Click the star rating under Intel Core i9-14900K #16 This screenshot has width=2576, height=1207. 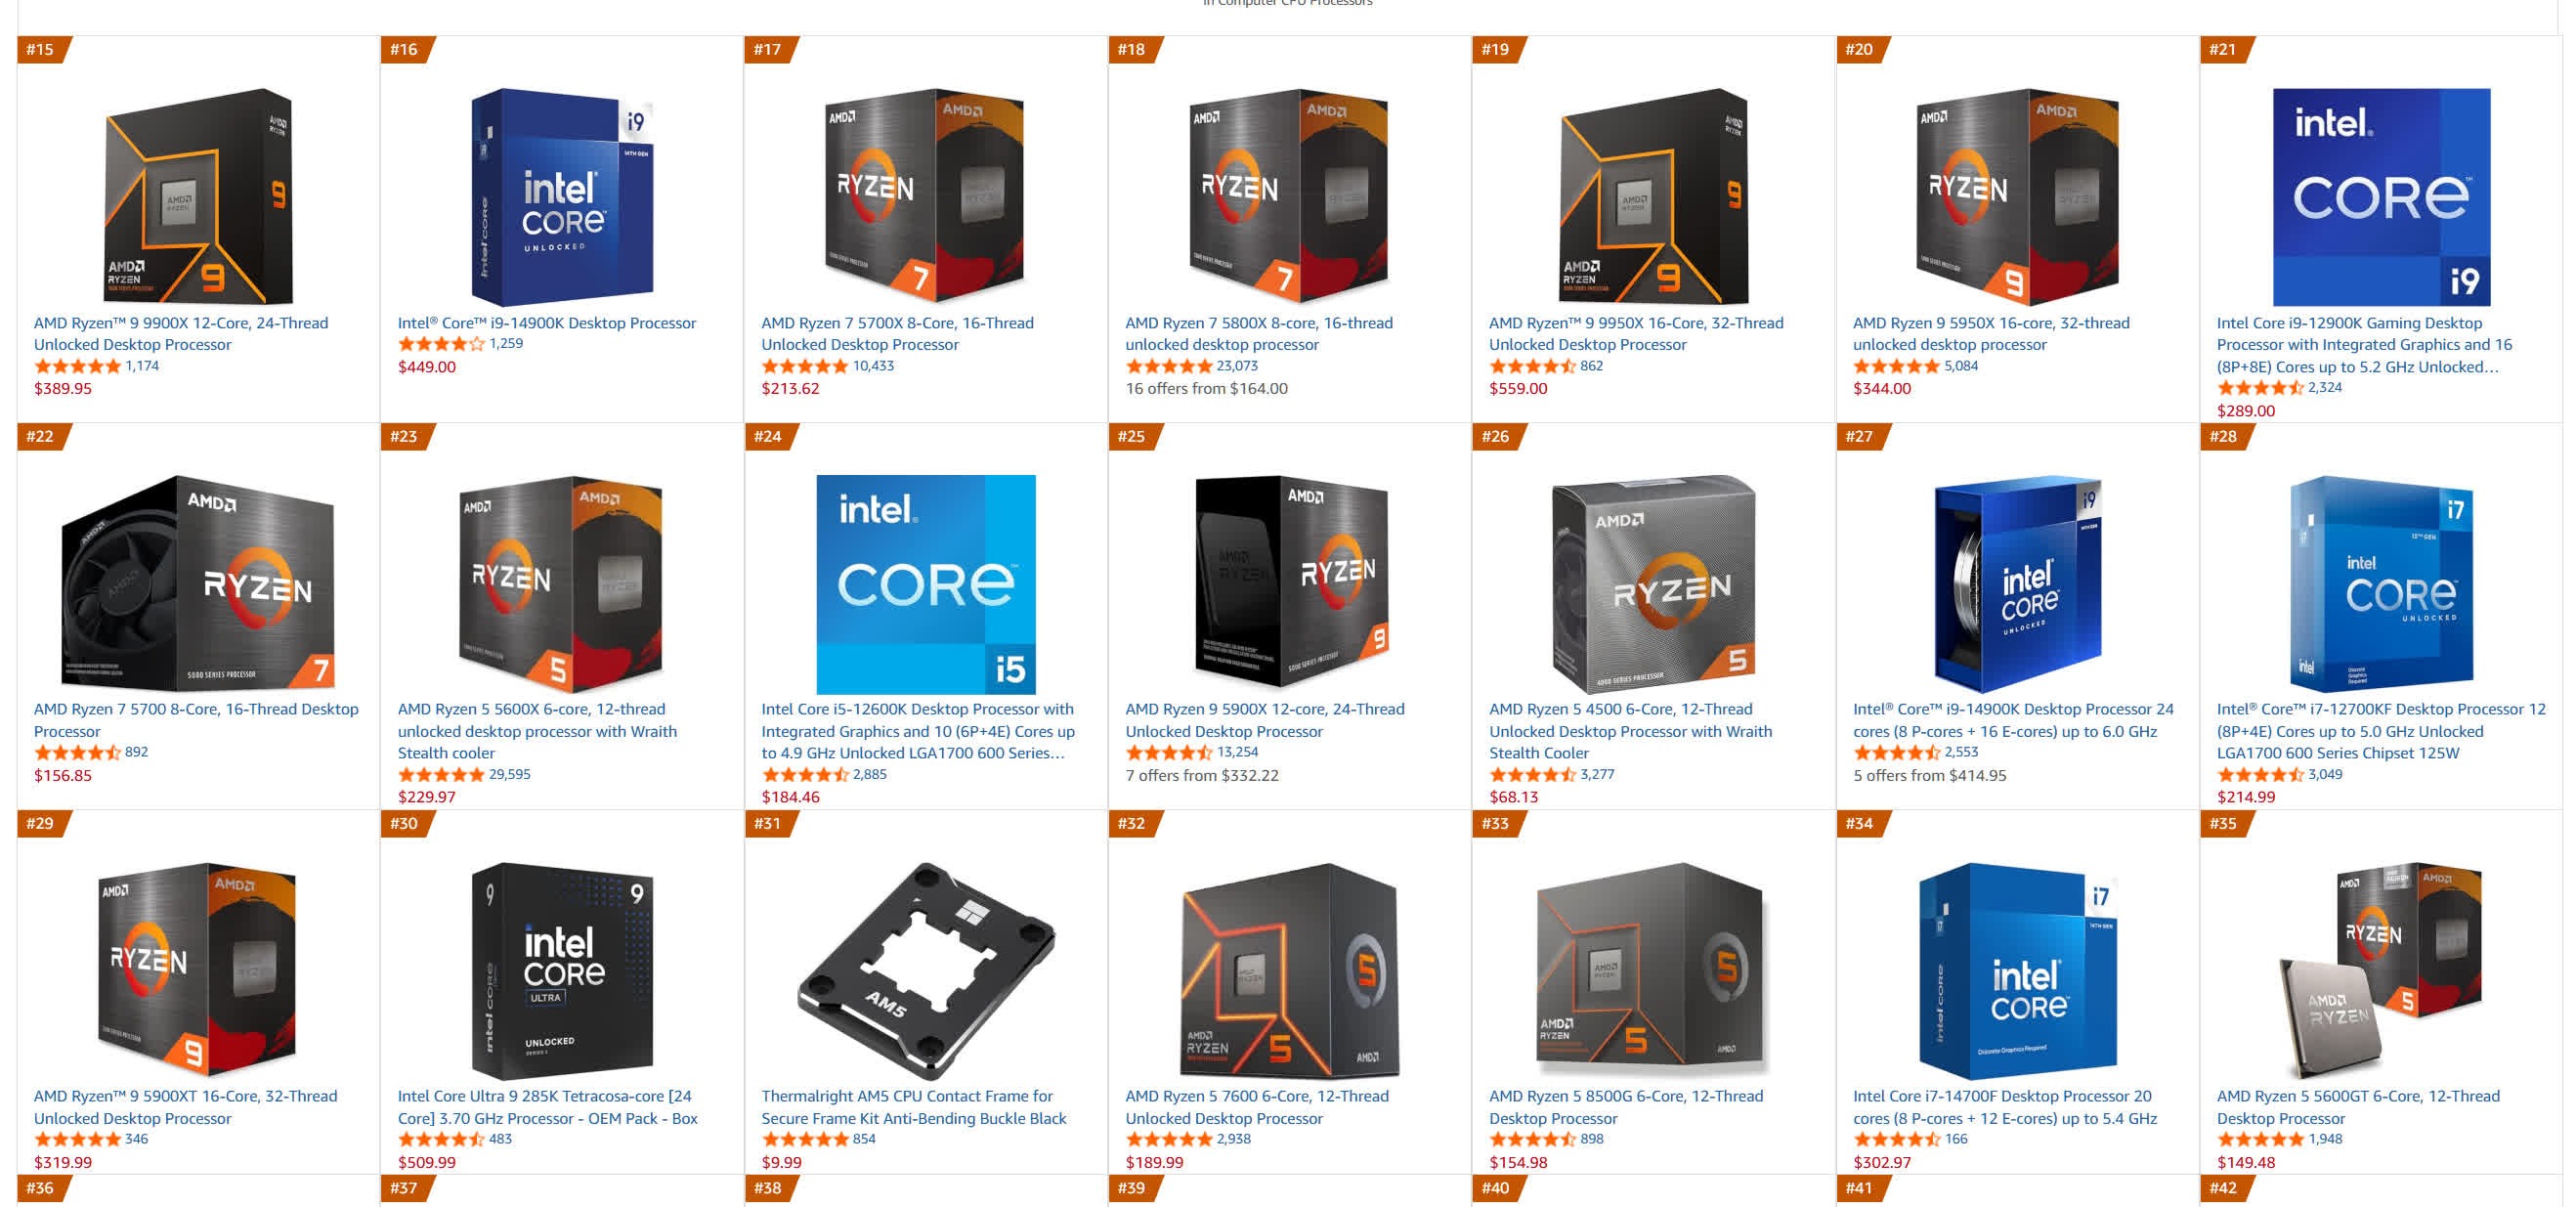pyautogui.click(x=441, y=343)
